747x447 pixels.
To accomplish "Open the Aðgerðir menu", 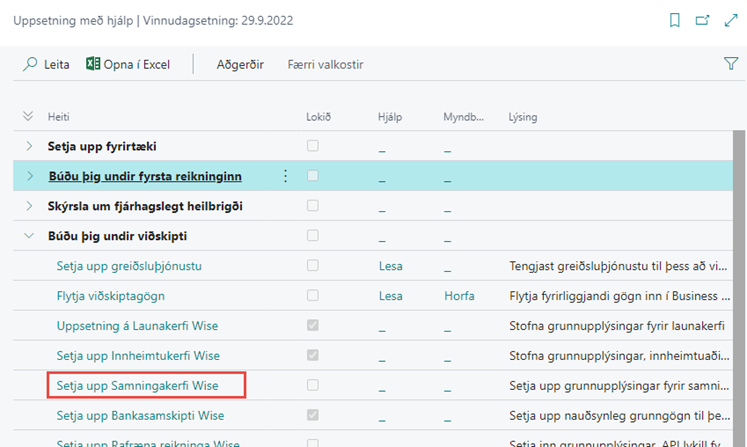I will [240, 64].
